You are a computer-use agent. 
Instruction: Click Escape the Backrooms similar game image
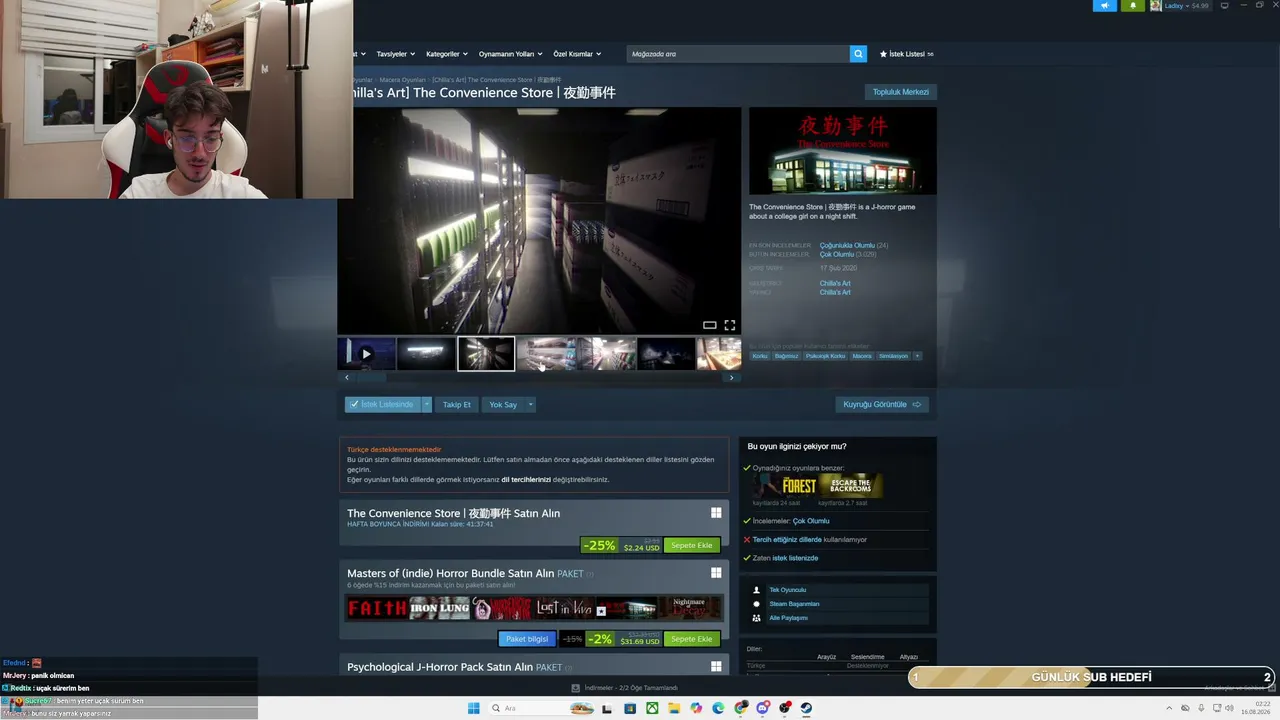(851, 486)
